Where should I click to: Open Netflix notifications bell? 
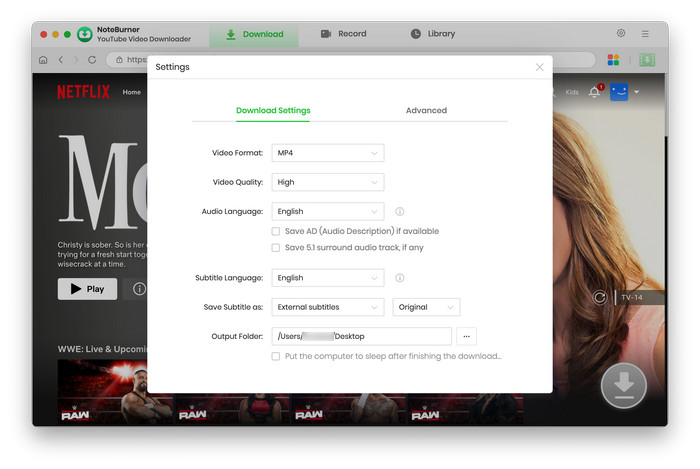[x=595, y=91]
